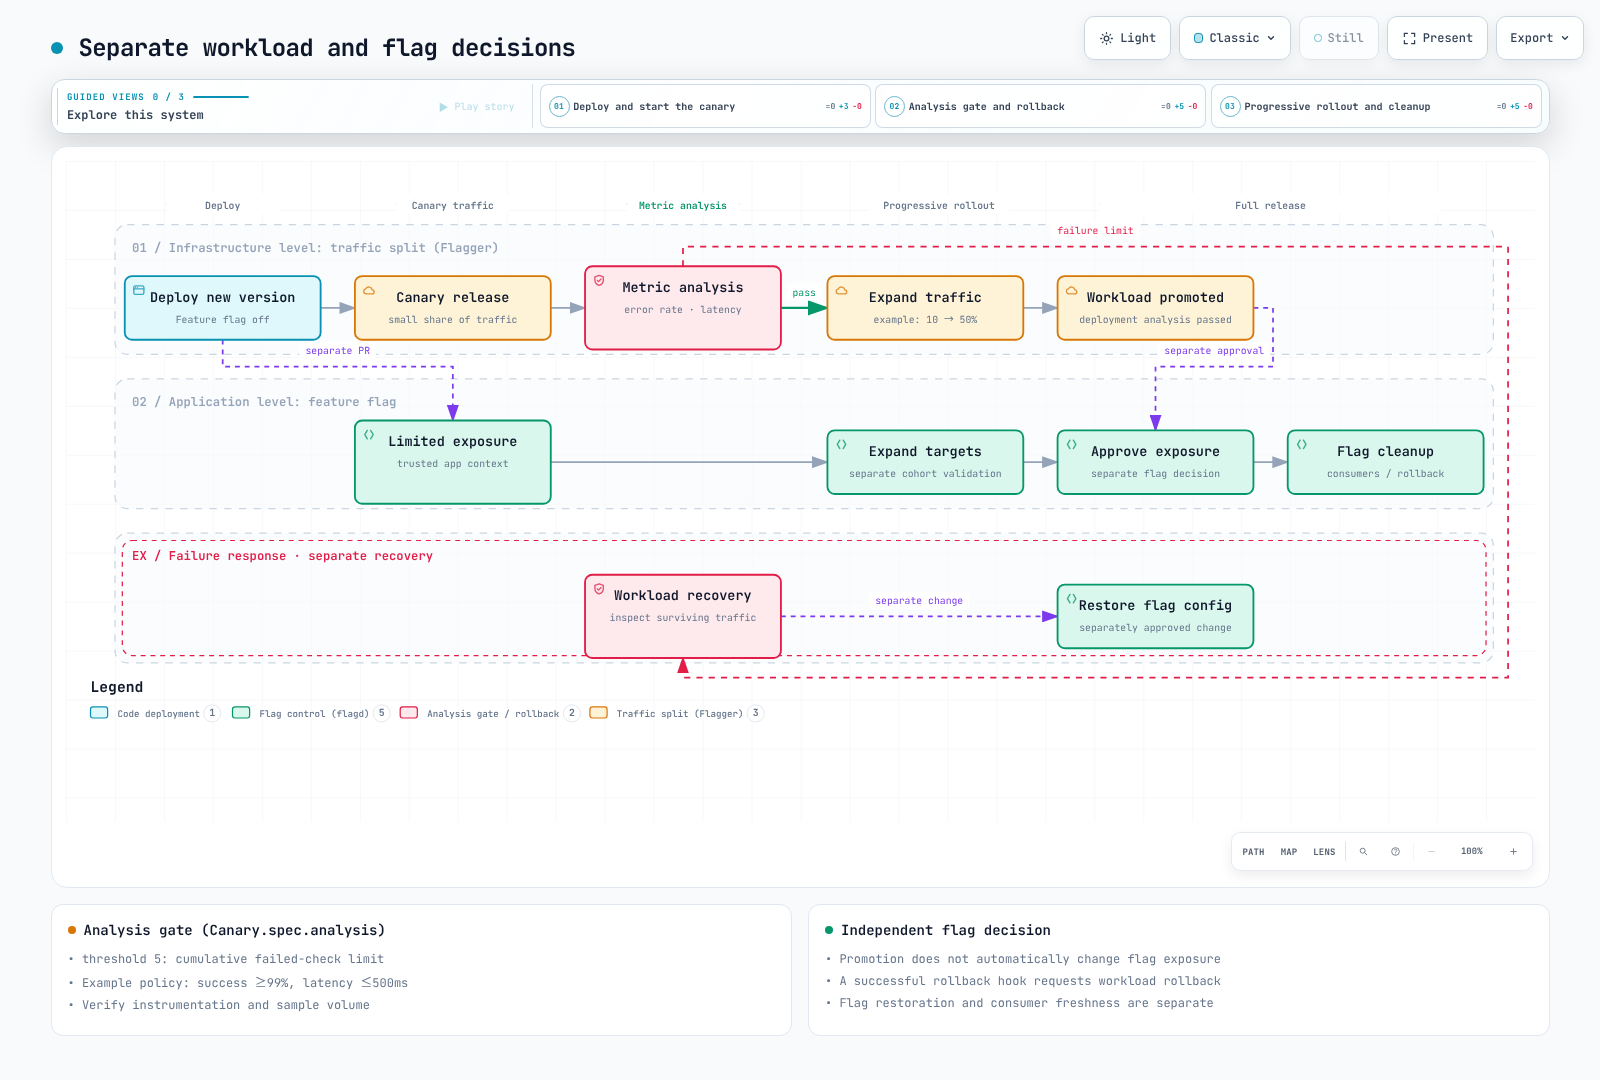The height and width of the screenshot is (1080, 1600).
Task: Open the Export dropdown menu
Action: (x=1539, y=38)
